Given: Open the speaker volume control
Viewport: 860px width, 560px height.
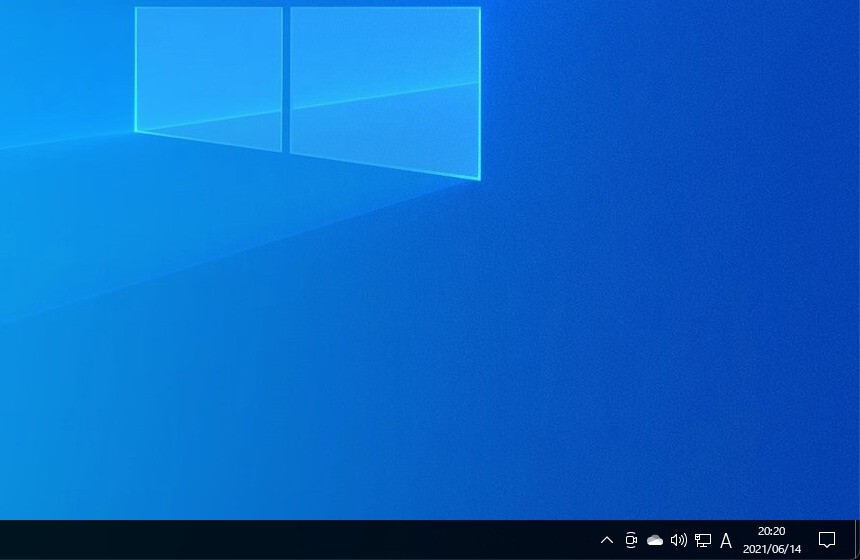Looking at the screenshot, I should [x=679, y=540].
